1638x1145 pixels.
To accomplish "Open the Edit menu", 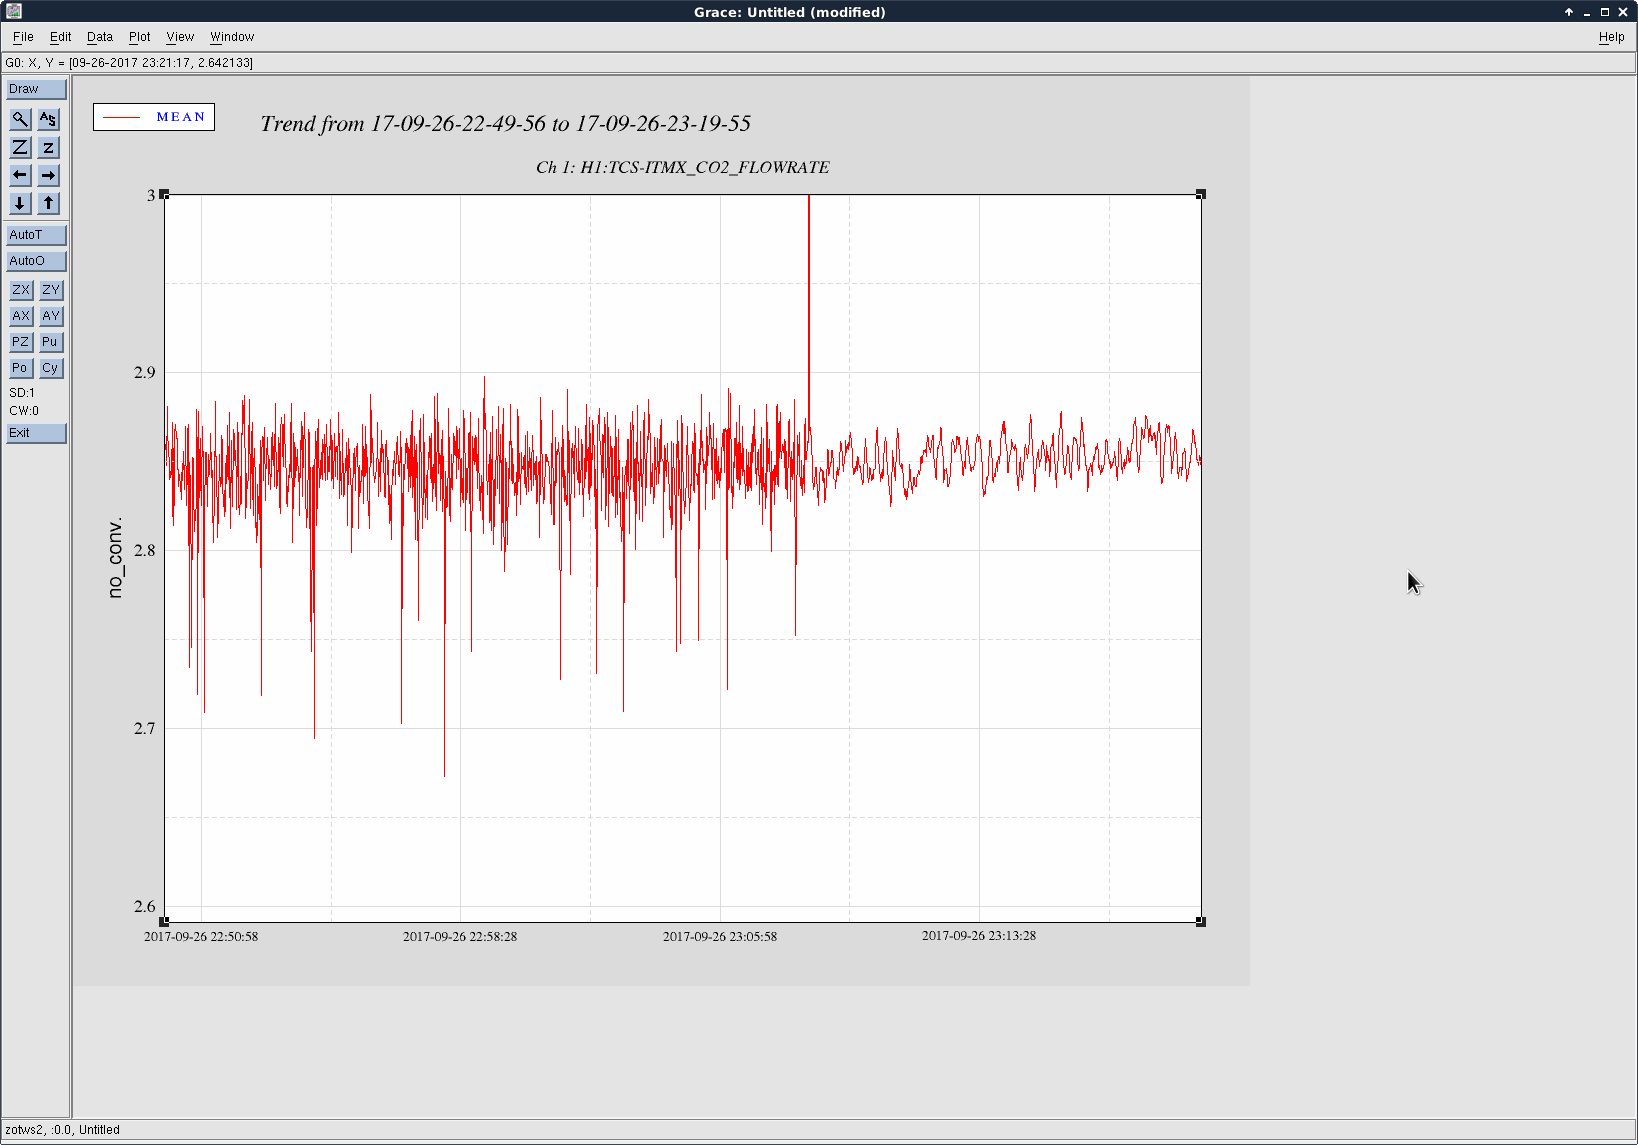I will (60, 37).
